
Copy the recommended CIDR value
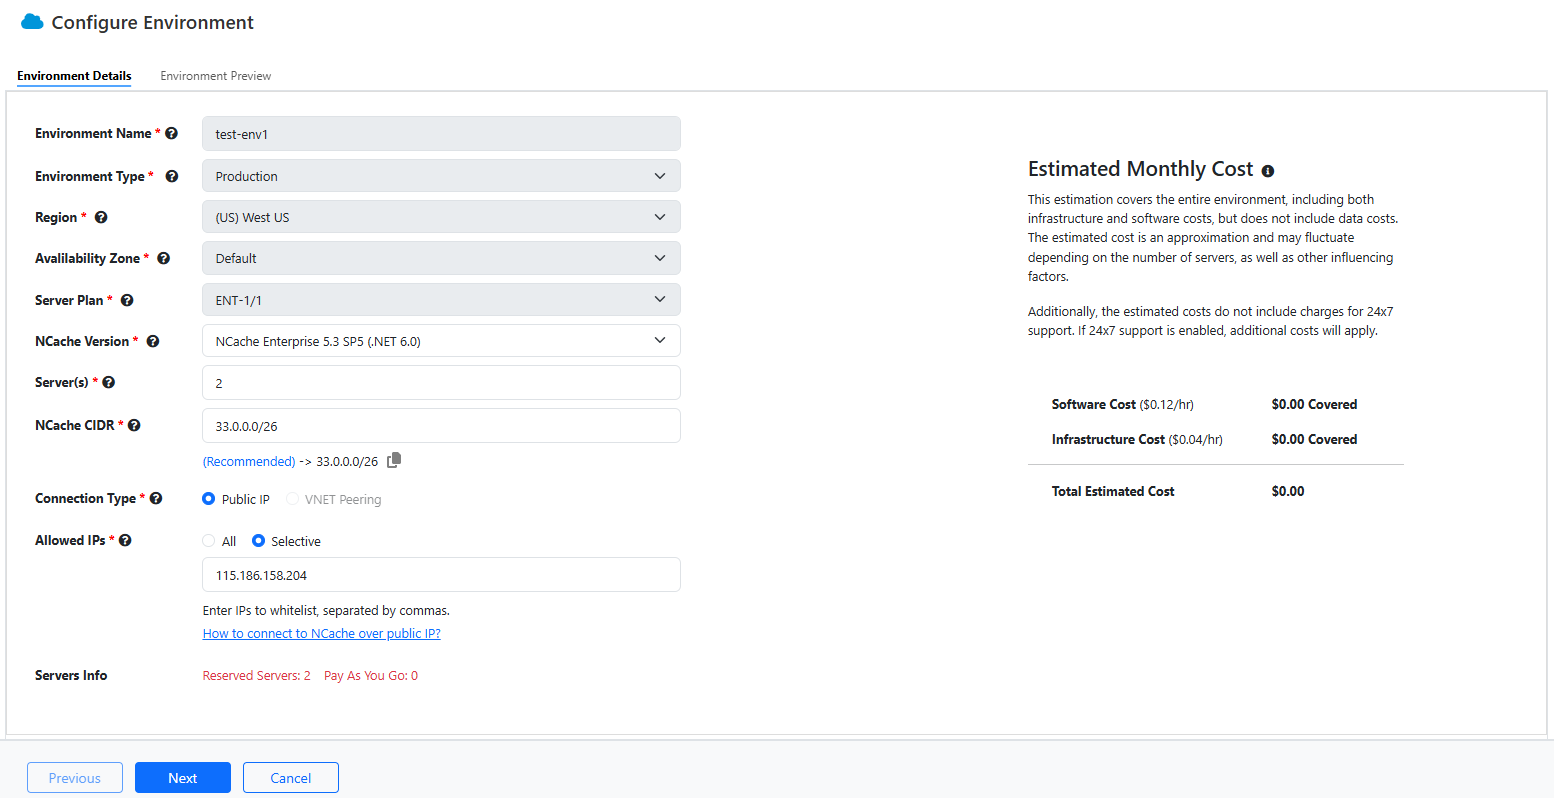pyautogui.click(x=394, y=460)
